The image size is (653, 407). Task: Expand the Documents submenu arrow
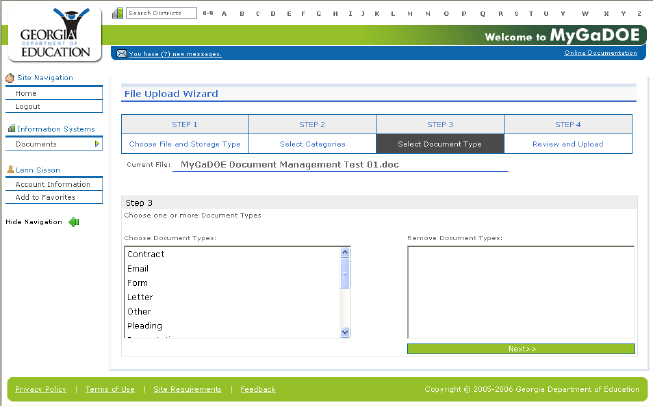[97, 144]
